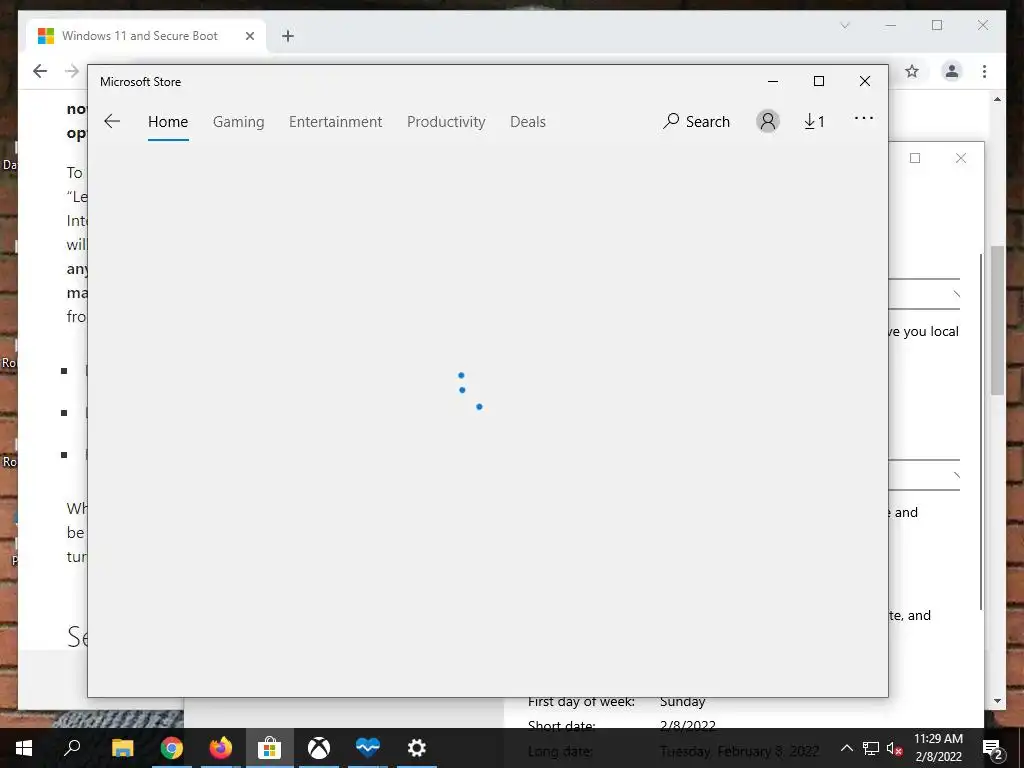1024x768 pixels.
Task: Go back in Microsoft Store
Action: click(x=112, y=121)
